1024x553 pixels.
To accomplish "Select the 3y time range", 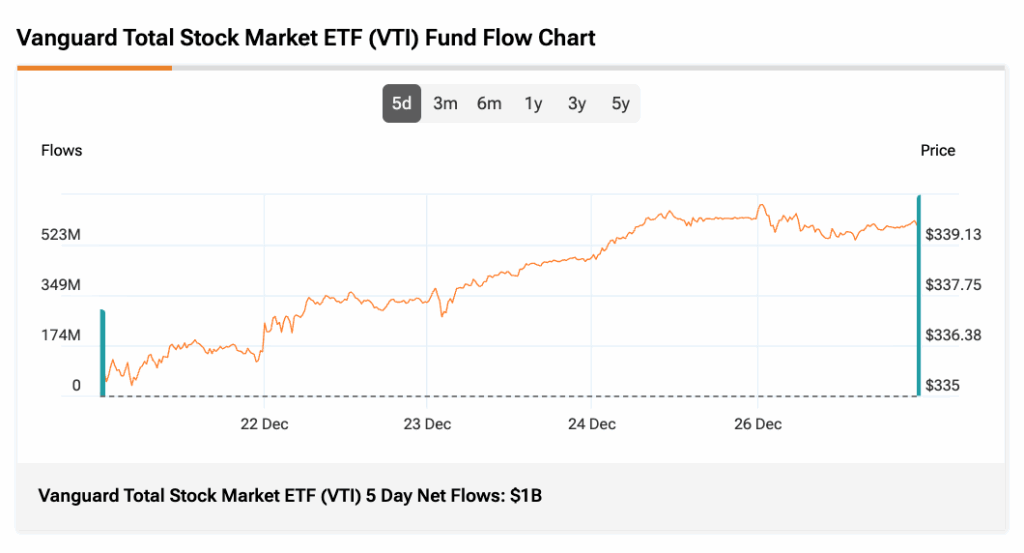I will (x=577, y=103).
